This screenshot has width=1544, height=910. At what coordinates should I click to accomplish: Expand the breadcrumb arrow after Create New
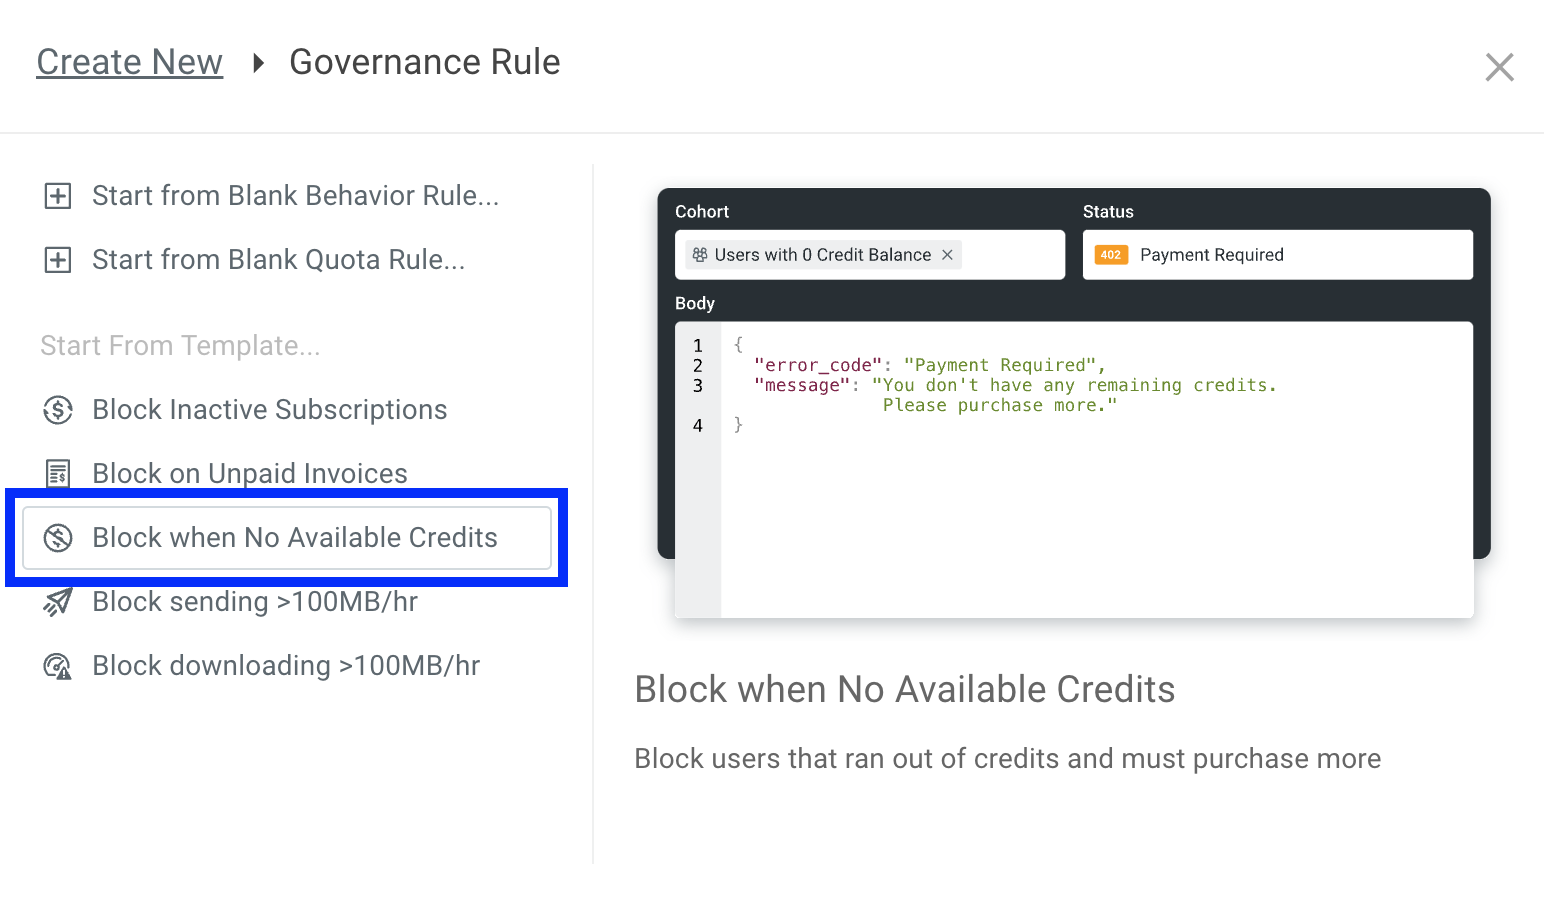257,62
